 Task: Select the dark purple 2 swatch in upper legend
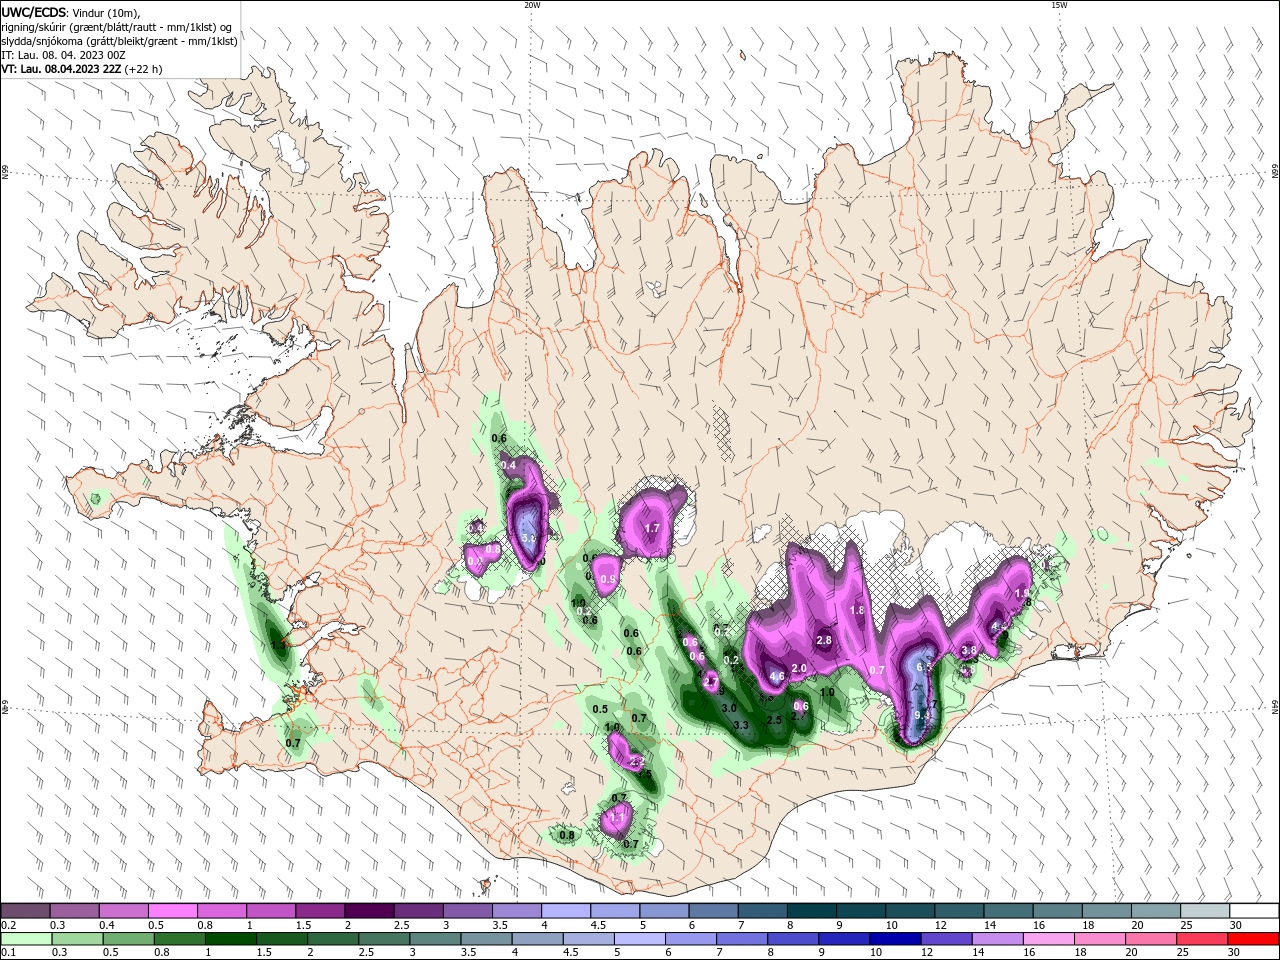[x=368, y=911]
